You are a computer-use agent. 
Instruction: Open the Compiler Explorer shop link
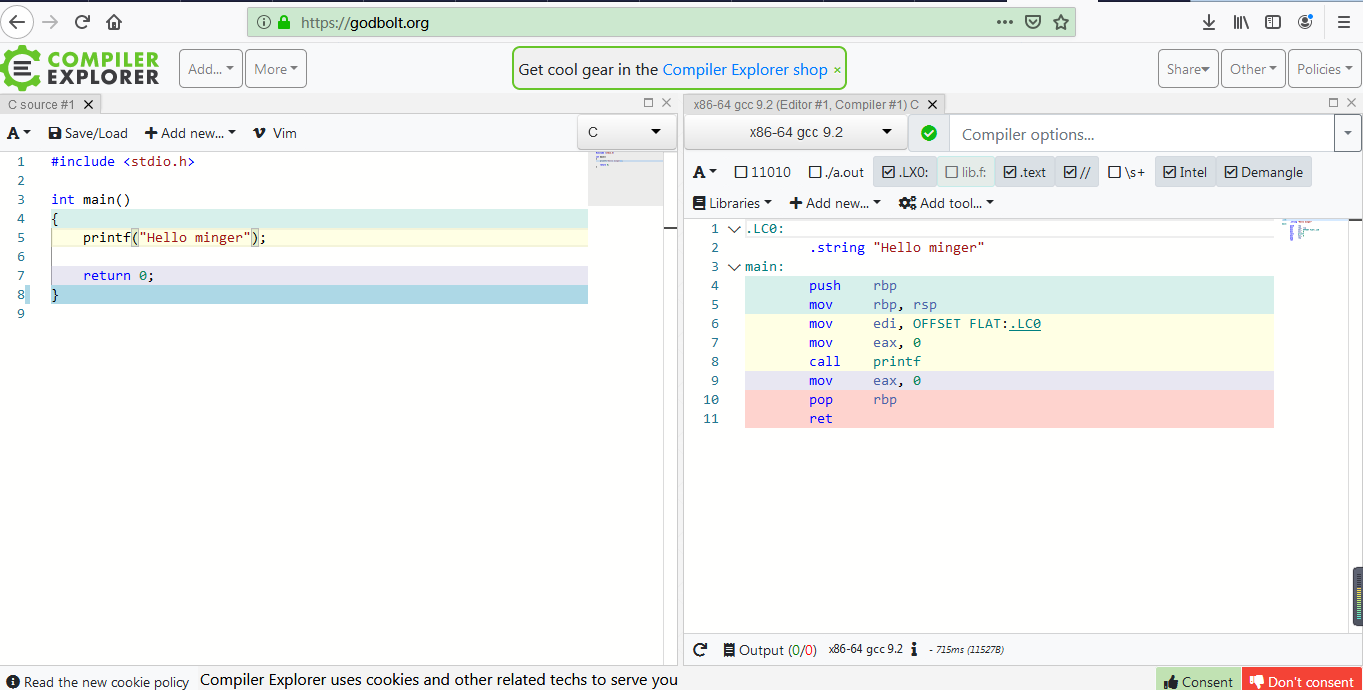click(x=745, y=70)
